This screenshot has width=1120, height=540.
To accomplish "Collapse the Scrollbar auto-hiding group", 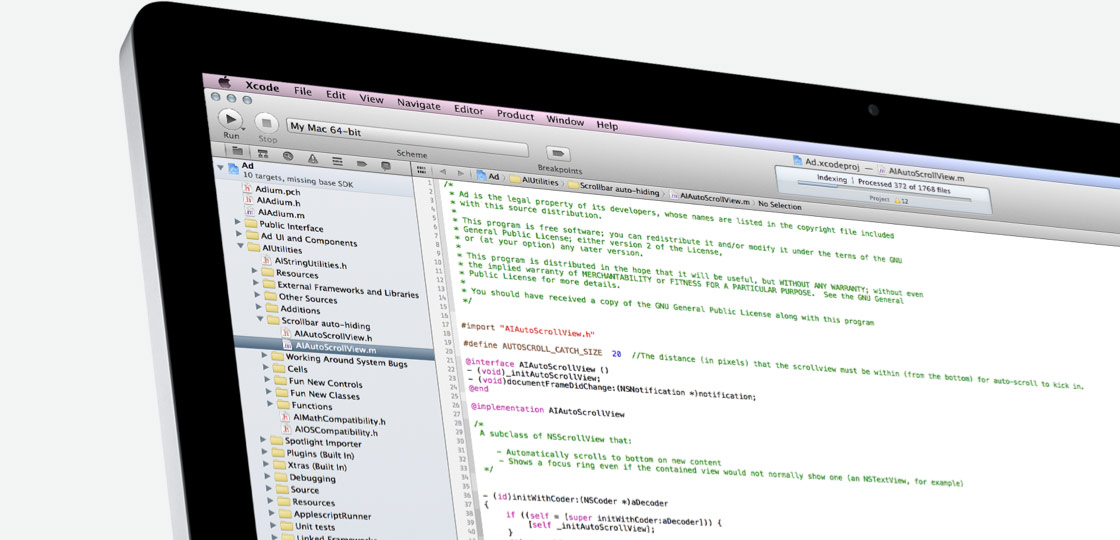I will (259, 319).
